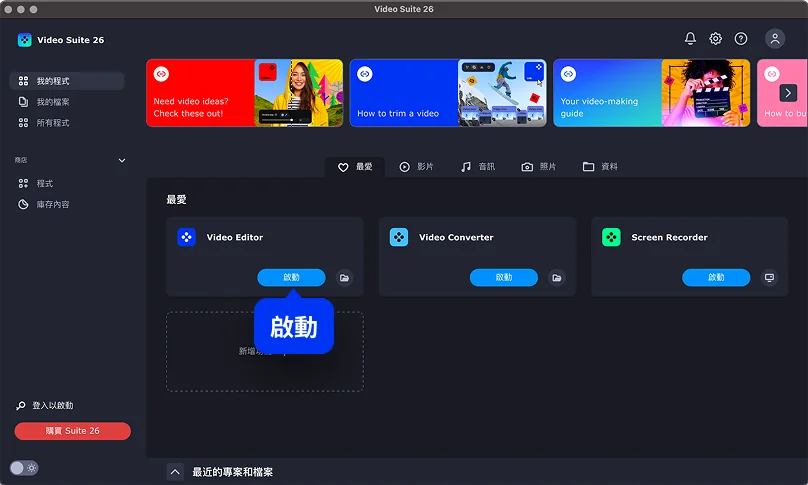Click the link icon on the red ideas banner

[x=161, y=74]
